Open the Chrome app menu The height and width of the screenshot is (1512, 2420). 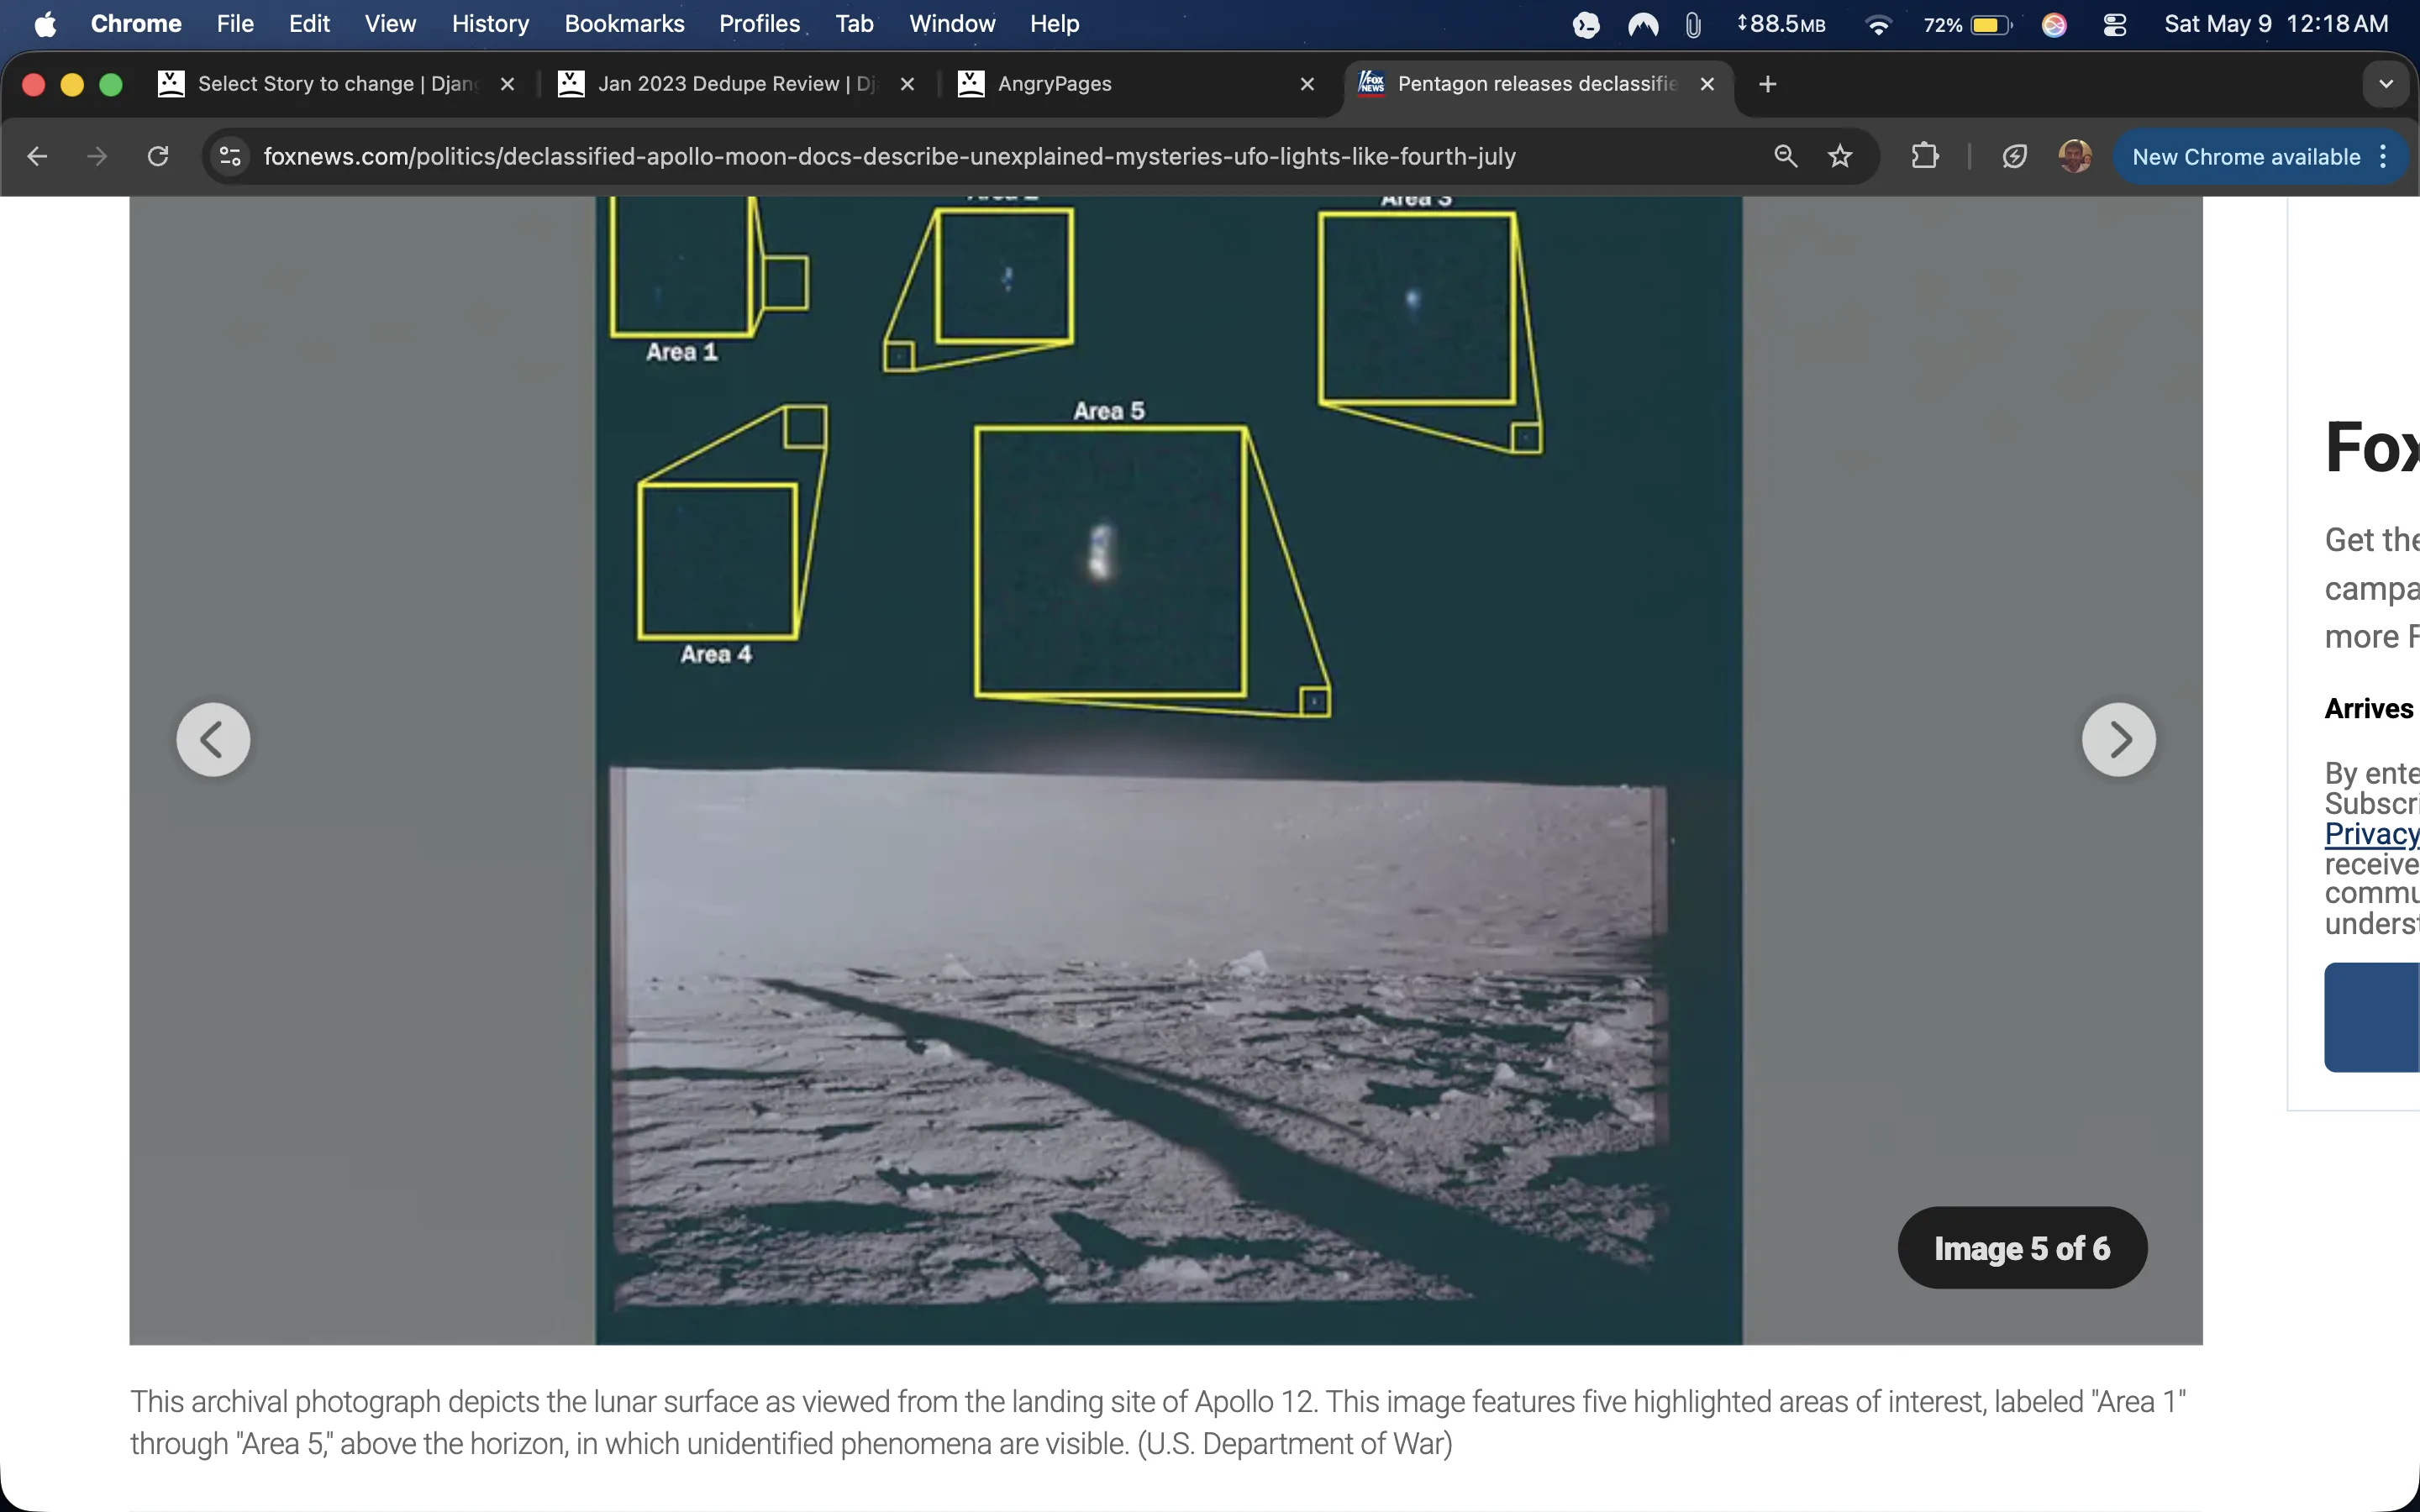point(136,24)
